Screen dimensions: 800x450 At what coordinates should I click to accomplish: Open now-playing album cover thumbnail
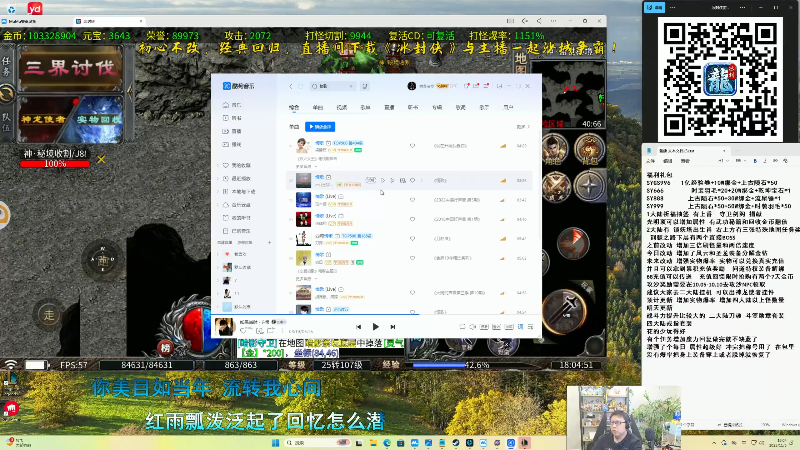(x=224, y=327)
